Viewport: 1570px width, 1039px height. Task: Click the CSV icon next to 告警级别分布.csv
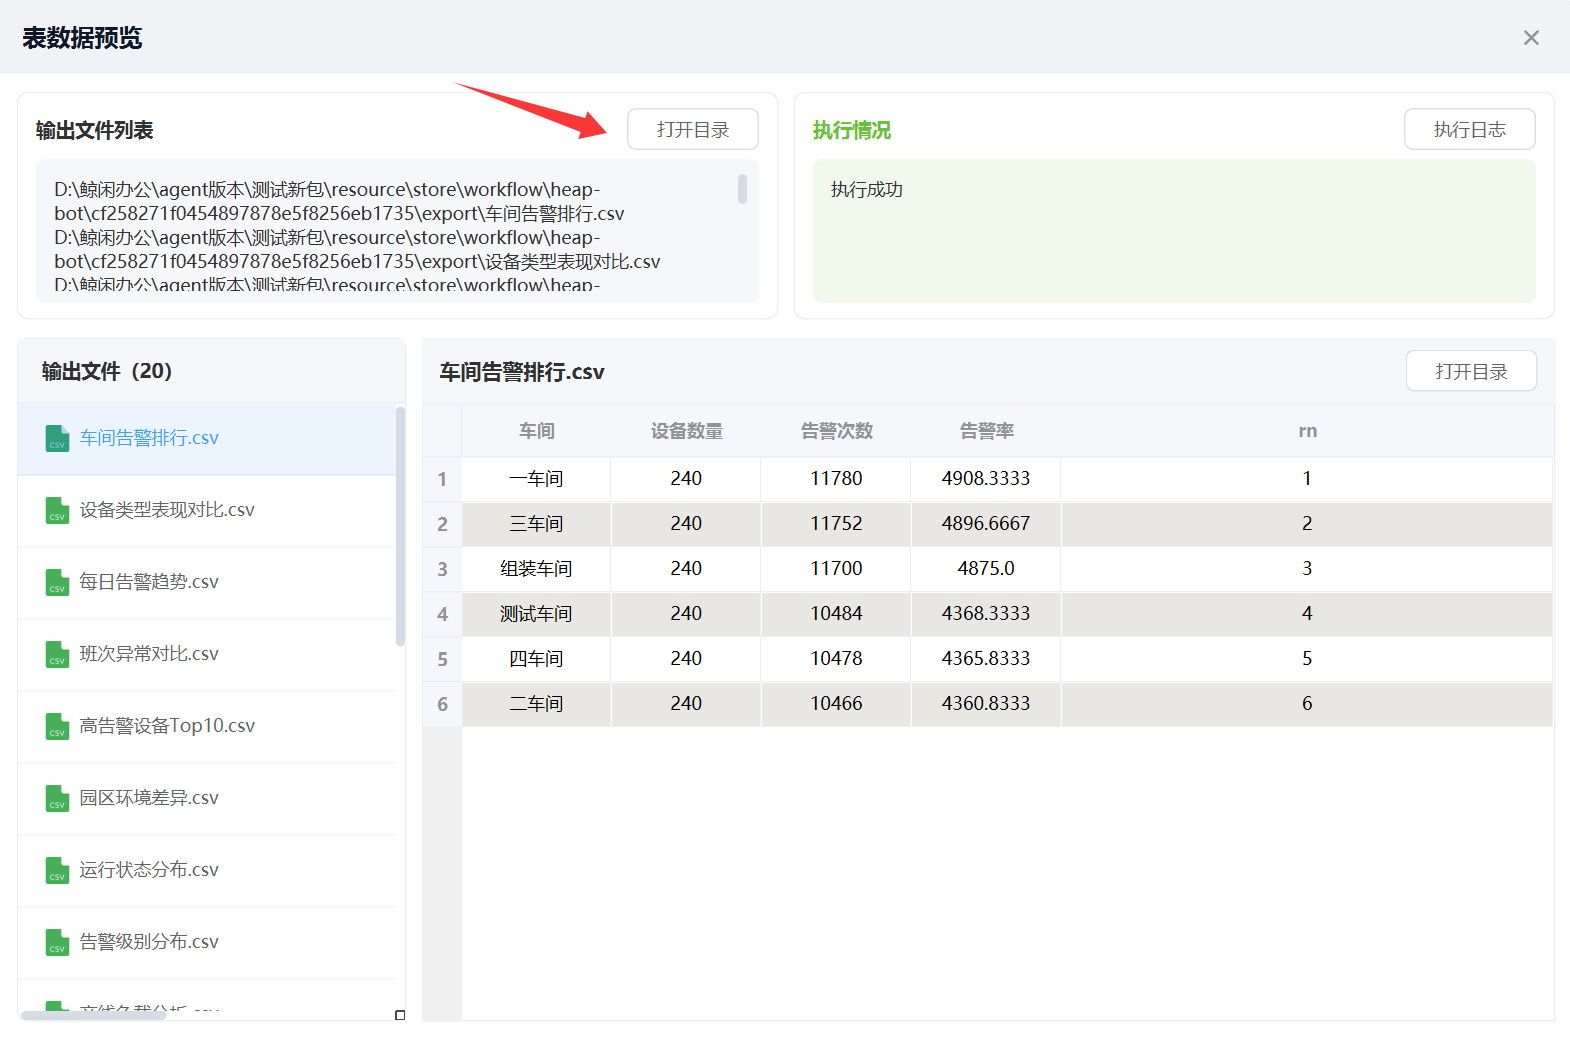tap(57, 943)
